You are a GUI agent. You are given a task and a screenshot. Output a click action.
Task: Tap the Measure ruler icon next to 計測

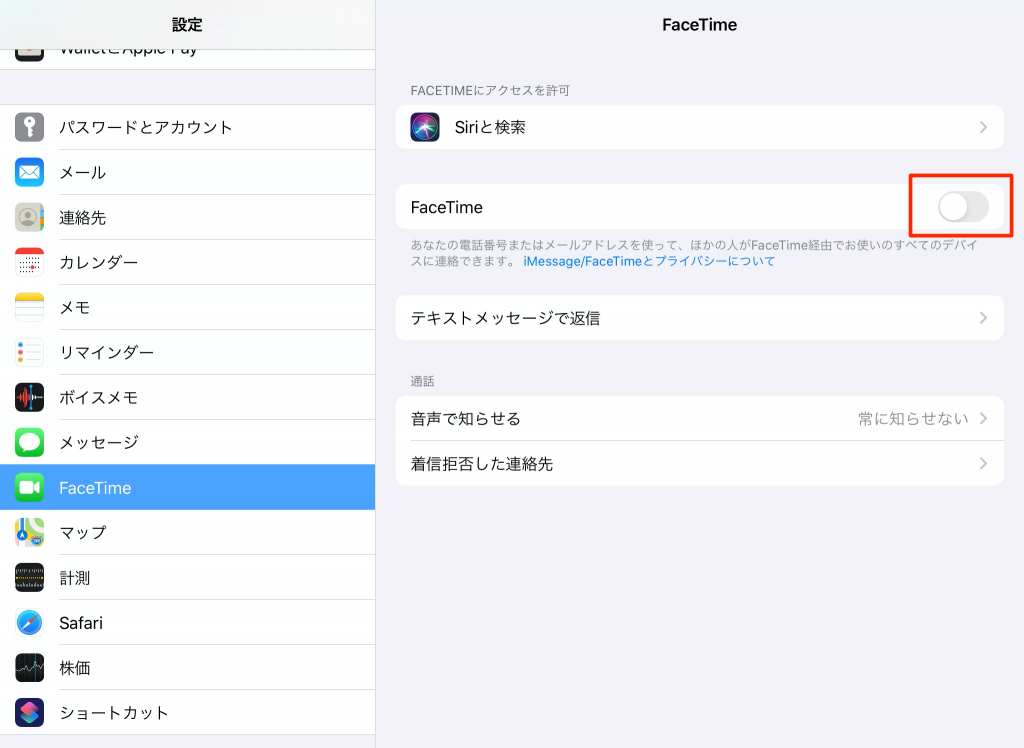tap(29, 578)
